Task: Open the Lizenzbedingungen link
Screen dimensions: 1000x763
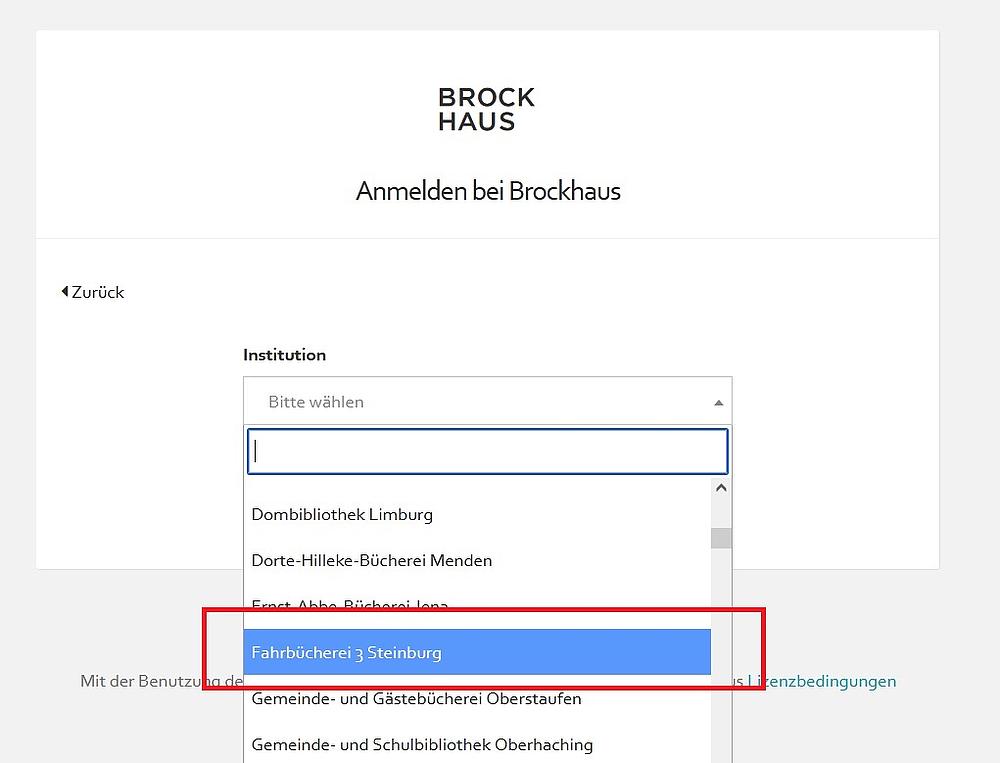Action: pos(822,681)
